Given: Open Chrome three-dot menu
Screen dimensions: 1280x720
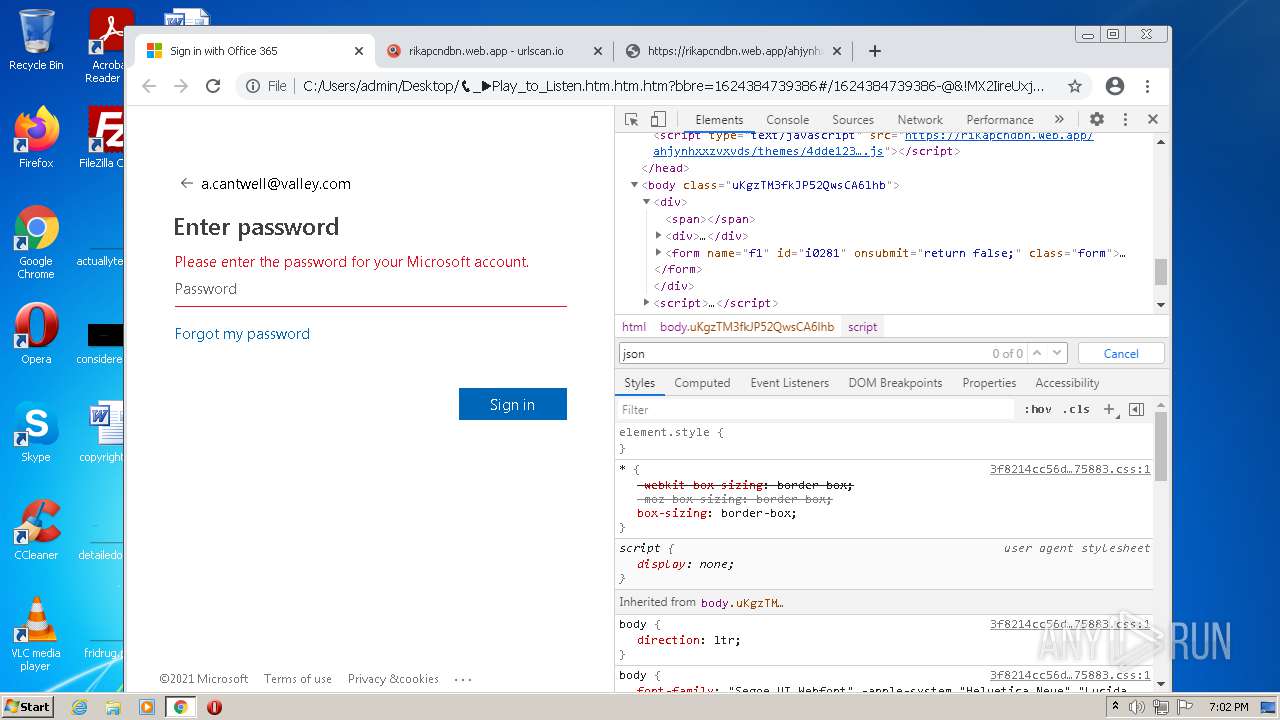Looking at the screenshot, I should pos(1147,86).
